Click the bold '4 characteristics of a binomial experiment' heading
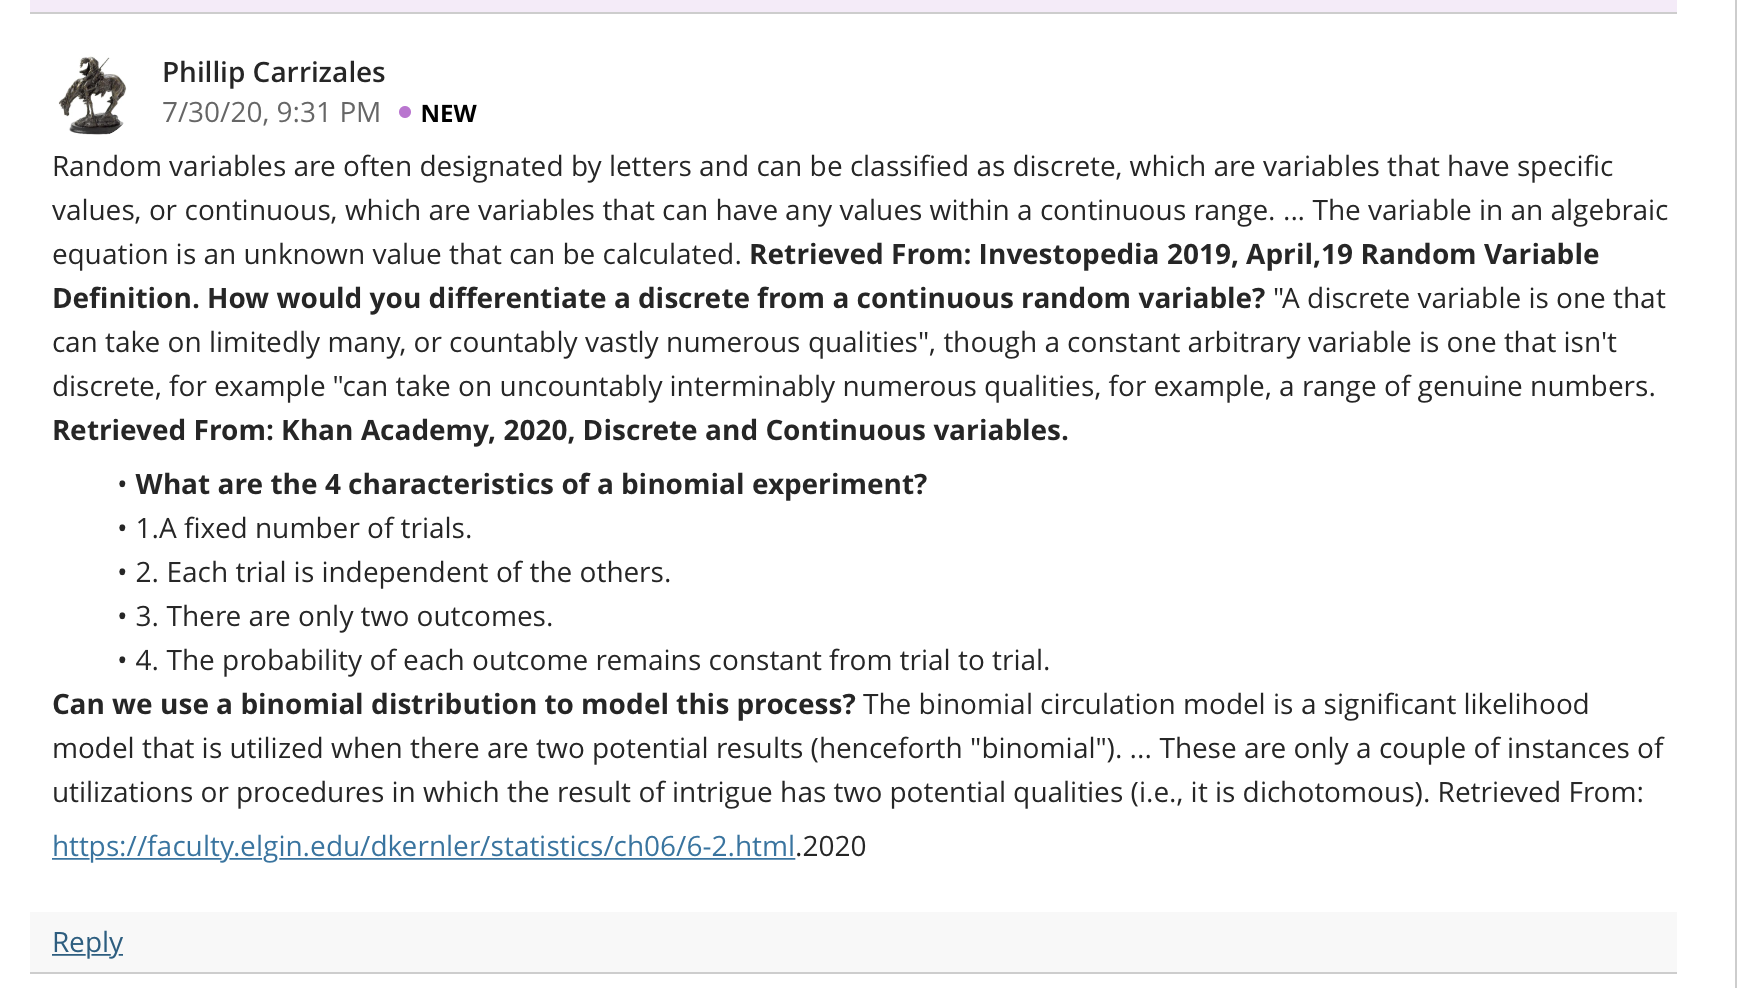 pos(531,484)
